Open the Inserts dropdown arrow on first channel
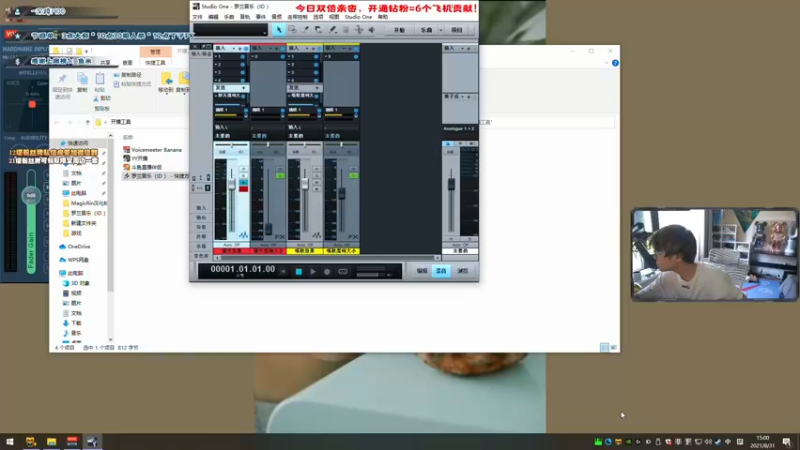 (234, 48)
